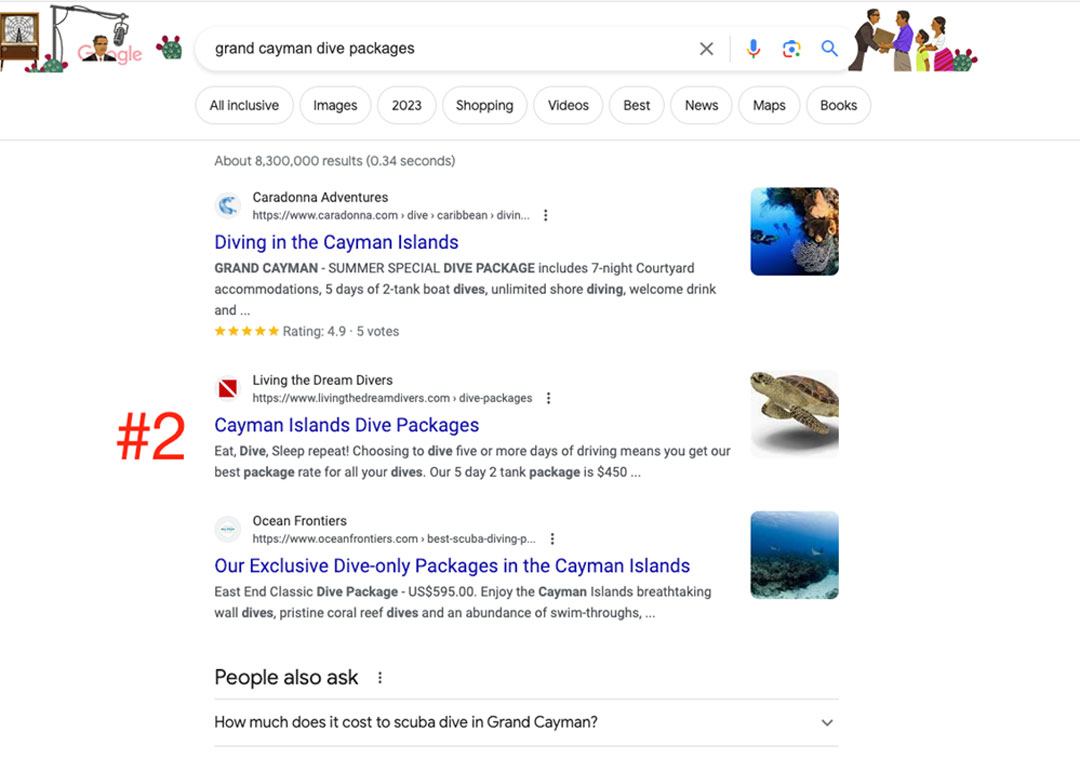1080x759 pixels.
Task: Click the Ocean Frontiers favicon
Action: click(228, 529)
